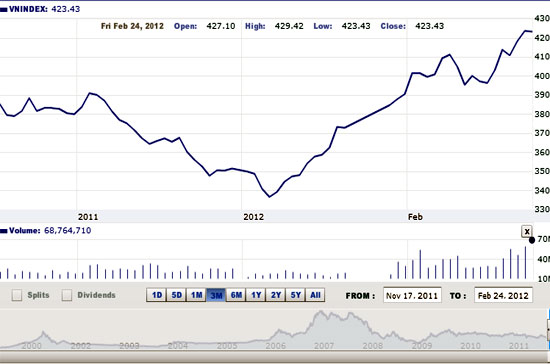Click the Volume legend marker
Viewport: 550px width, 364px height.
4,231
